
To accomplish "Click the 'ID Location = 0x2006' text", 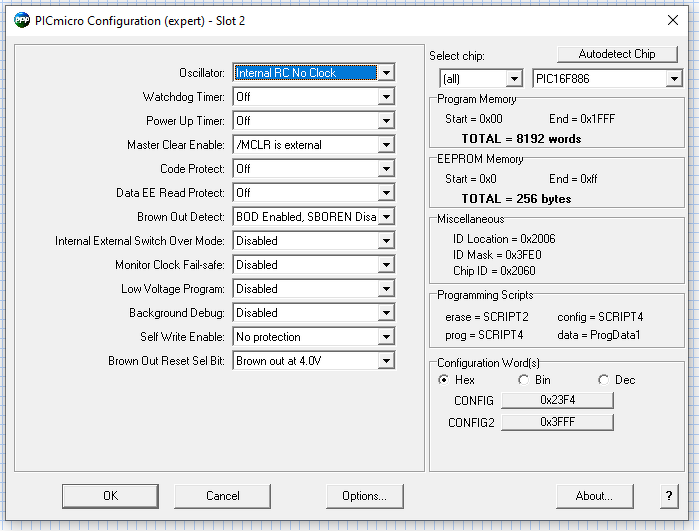I will [x=504, y=239].
